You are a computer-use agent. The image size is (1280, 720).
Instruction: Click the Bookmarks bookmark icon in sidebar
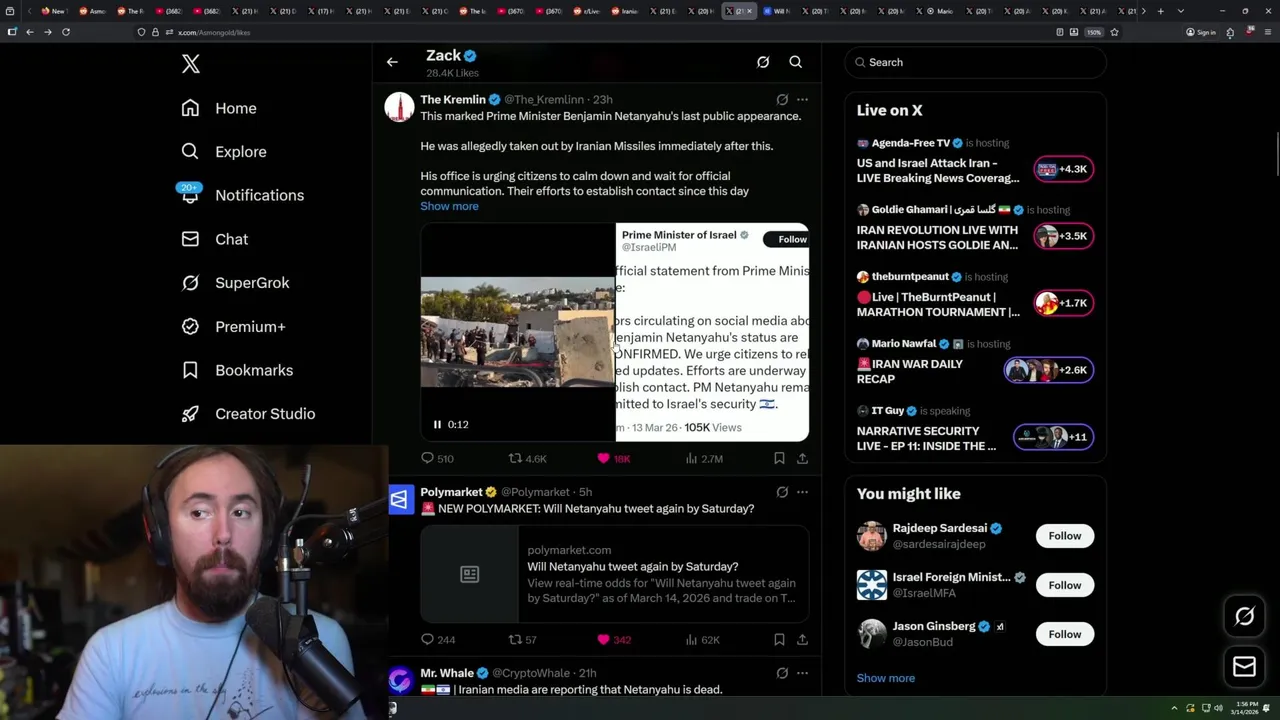[190, 370]
